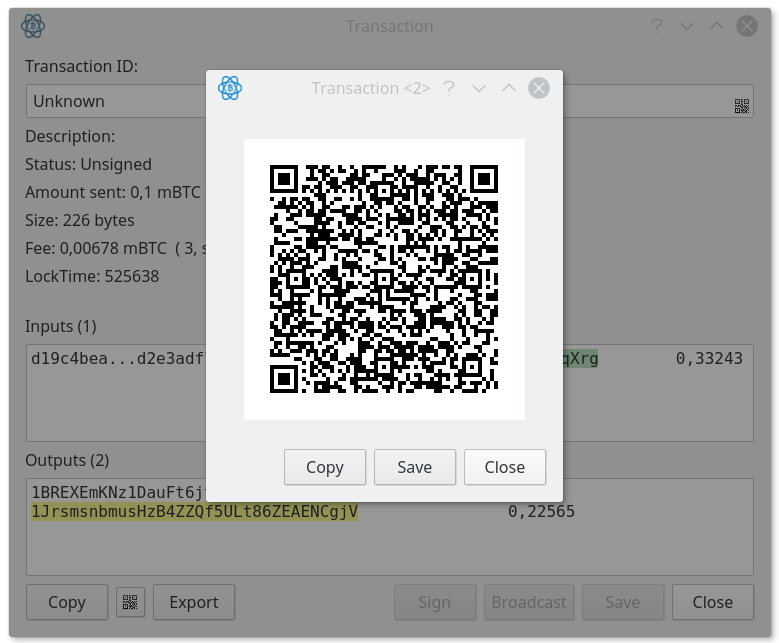
Task: Click the Export button in the Transaction window
Action: [194, 602]
